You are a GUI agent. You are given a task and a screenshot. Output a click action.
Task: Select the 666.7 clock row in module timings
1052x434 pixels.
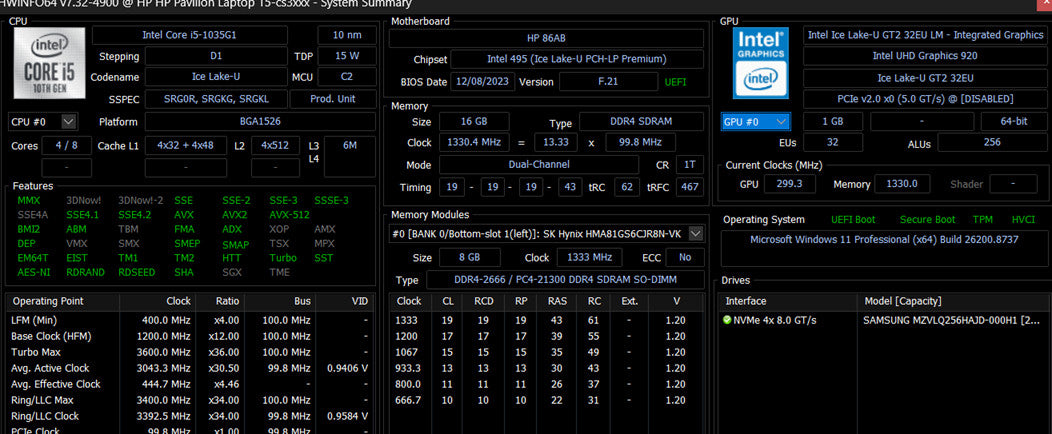(x=547, y=400)
